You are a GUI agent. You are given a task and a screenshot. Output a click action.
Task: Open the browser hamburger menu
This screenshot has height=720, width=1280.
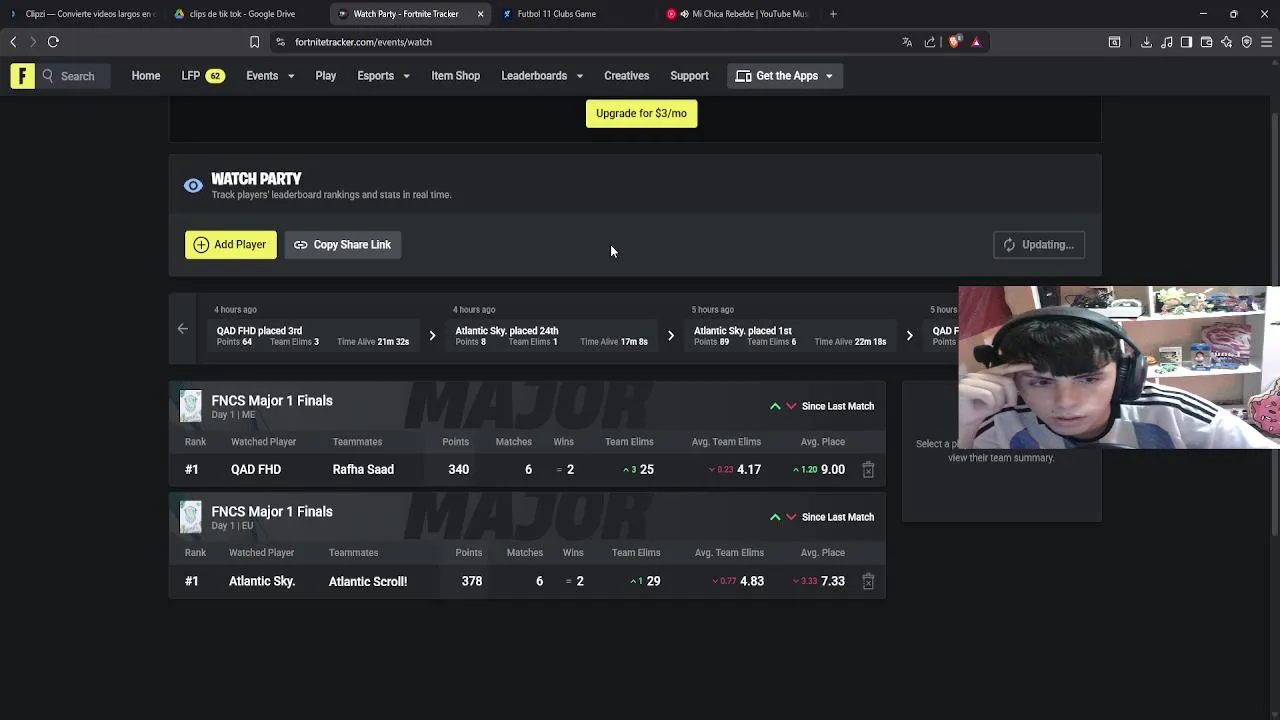[x=1266, y=42]
